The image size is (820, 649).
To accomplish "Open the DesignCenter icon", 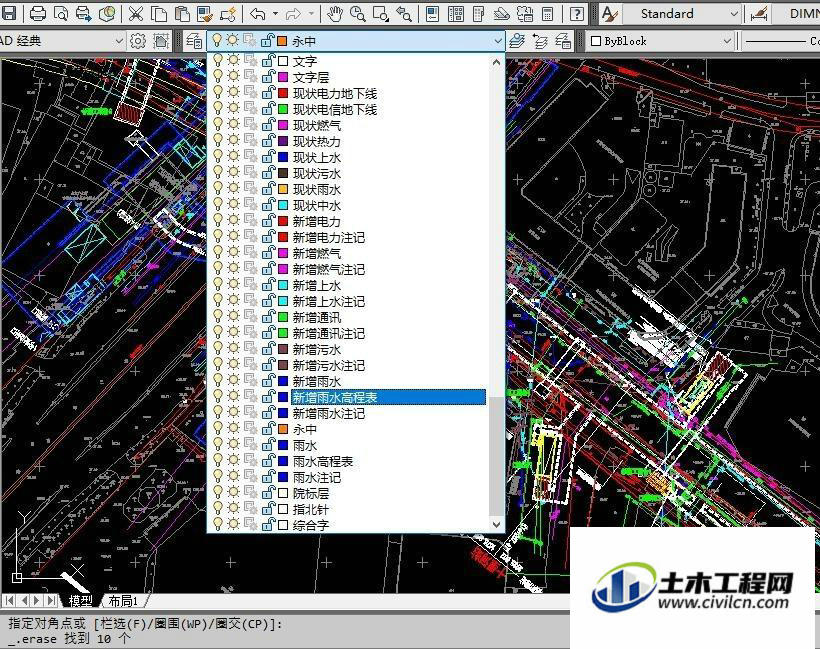I will [x=455, y=13].
